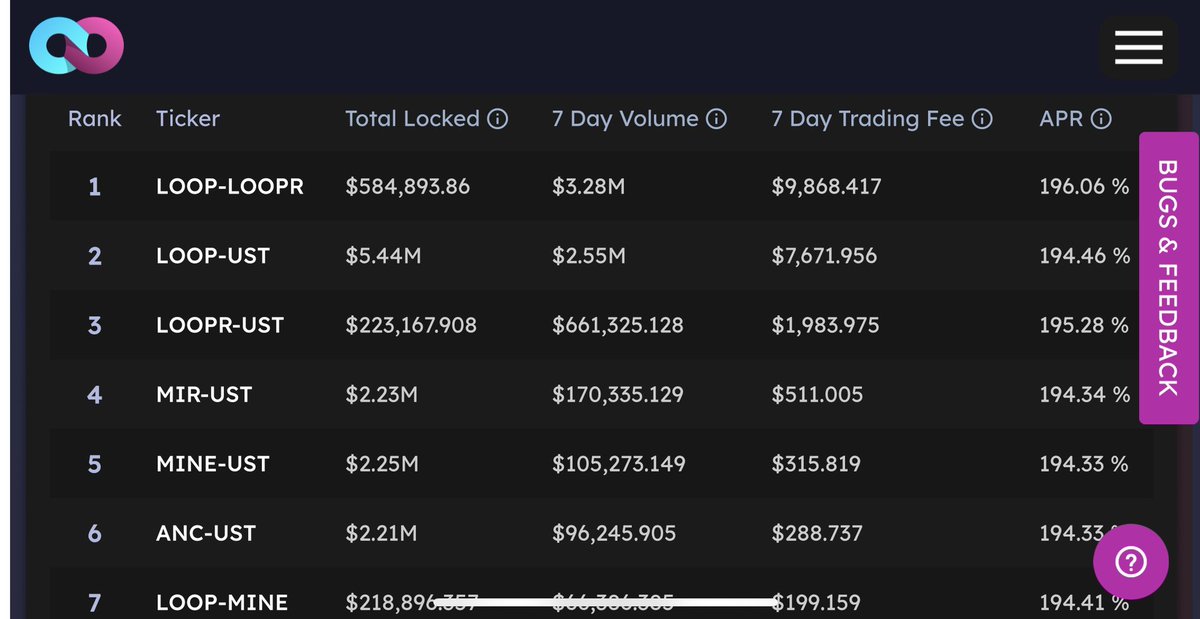Select rank number 5
The image size is (1200, 619).
[94, 464]
